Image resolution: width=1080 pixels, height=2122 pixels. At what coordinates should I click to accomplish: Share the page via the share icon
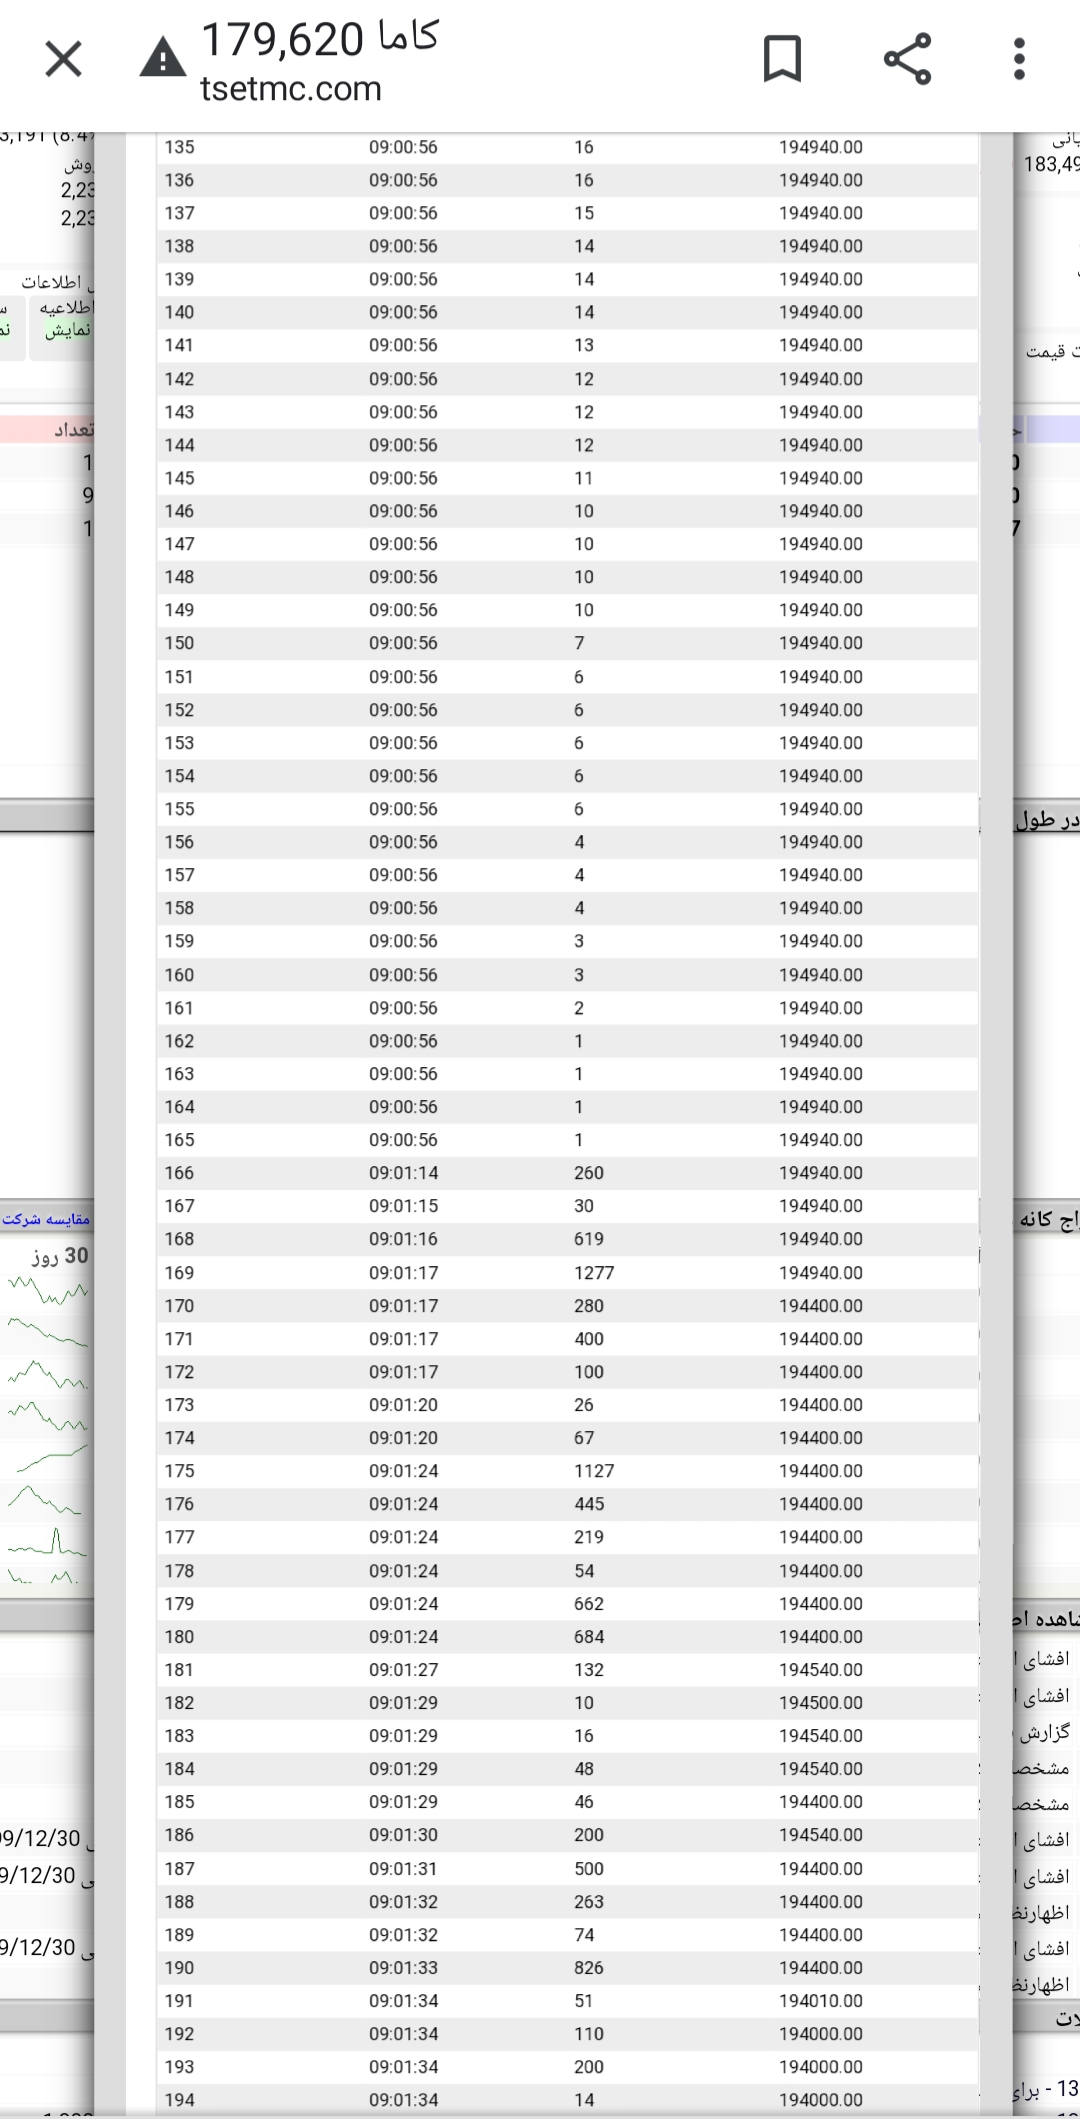907,59
